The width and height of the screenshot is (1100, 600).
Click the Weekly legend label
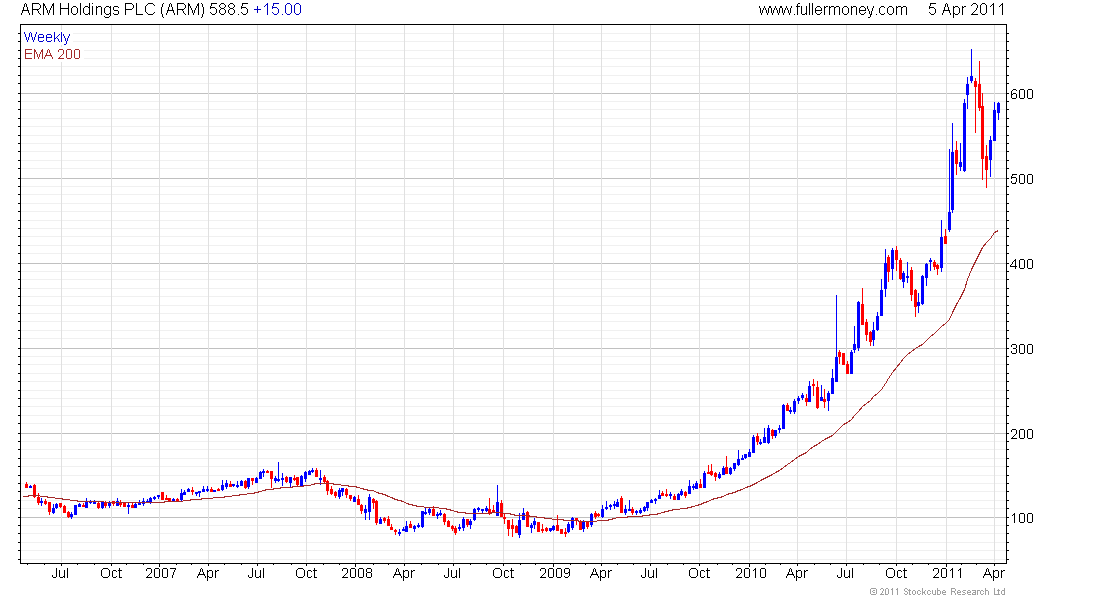pyautogui.click(x=47, y=37)
